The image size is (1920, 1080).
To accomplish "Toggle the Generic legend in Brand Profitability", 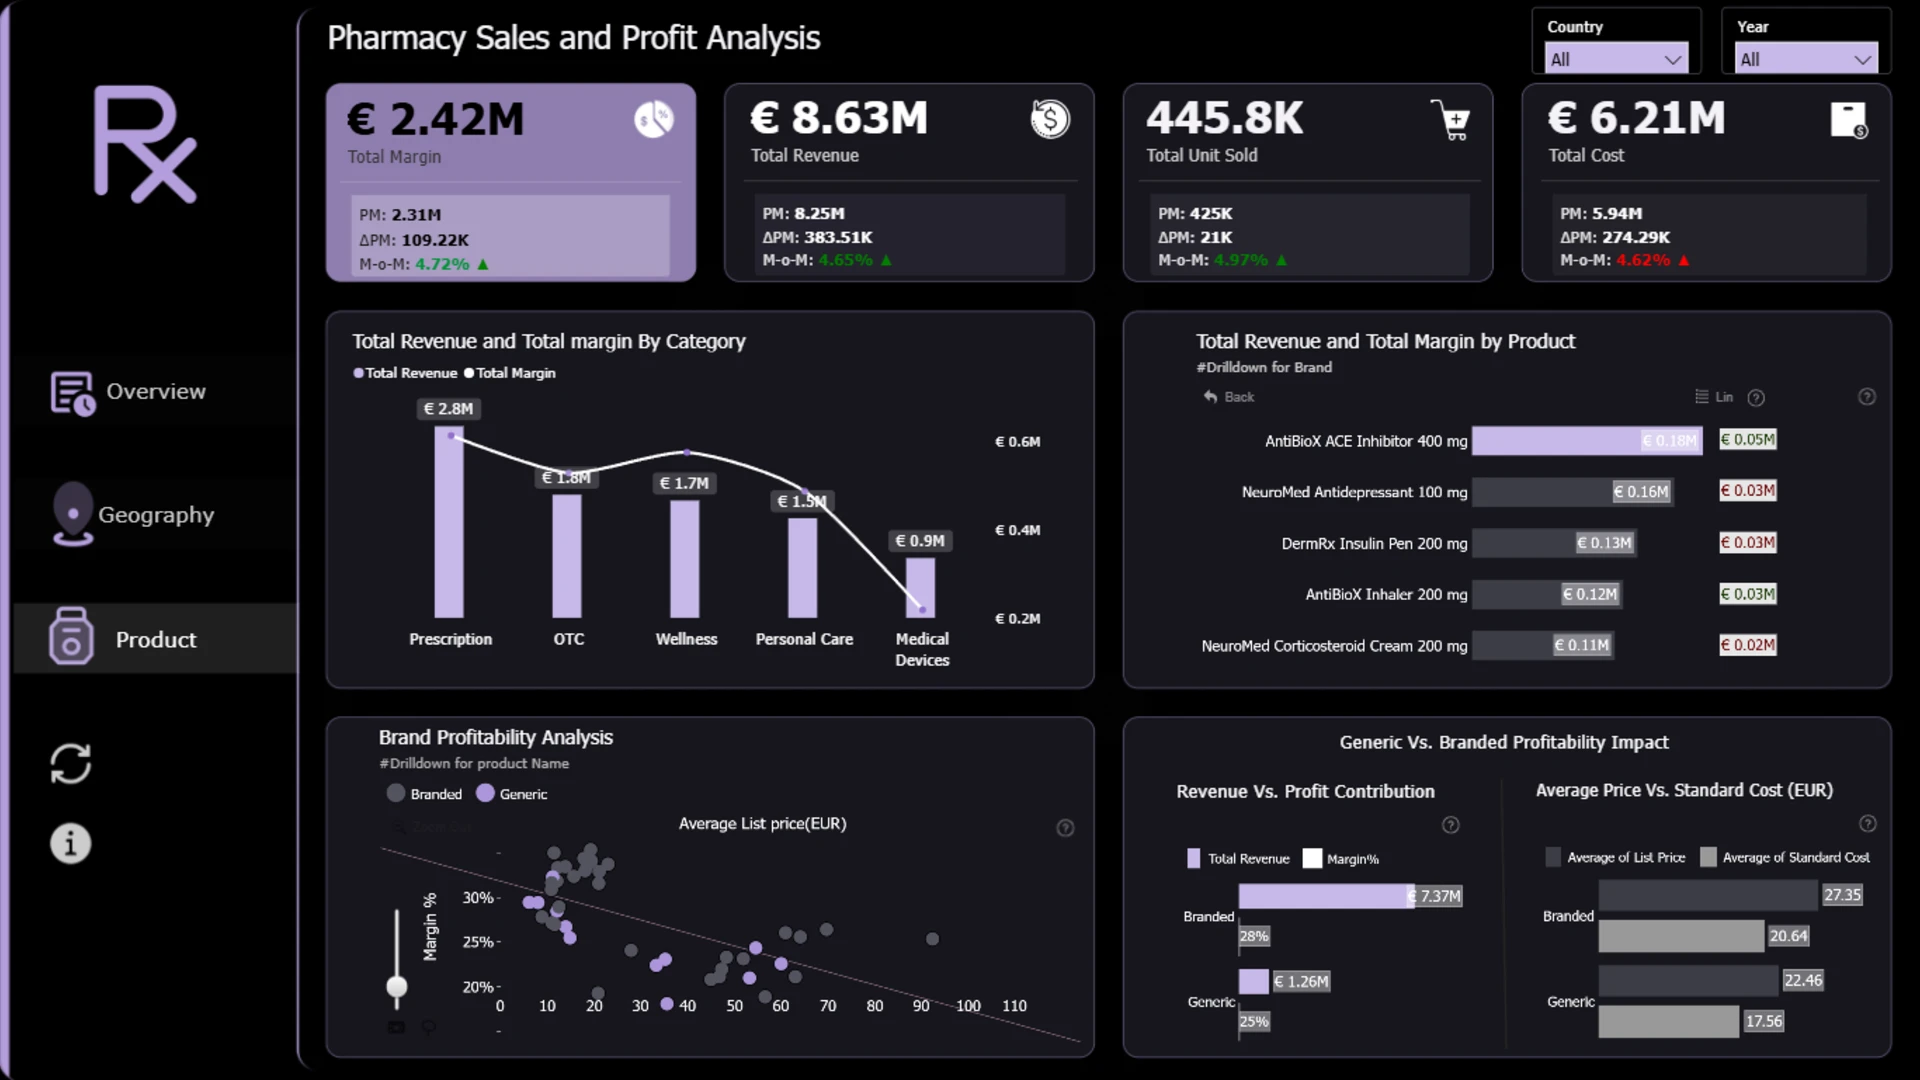I will point(512,794).
